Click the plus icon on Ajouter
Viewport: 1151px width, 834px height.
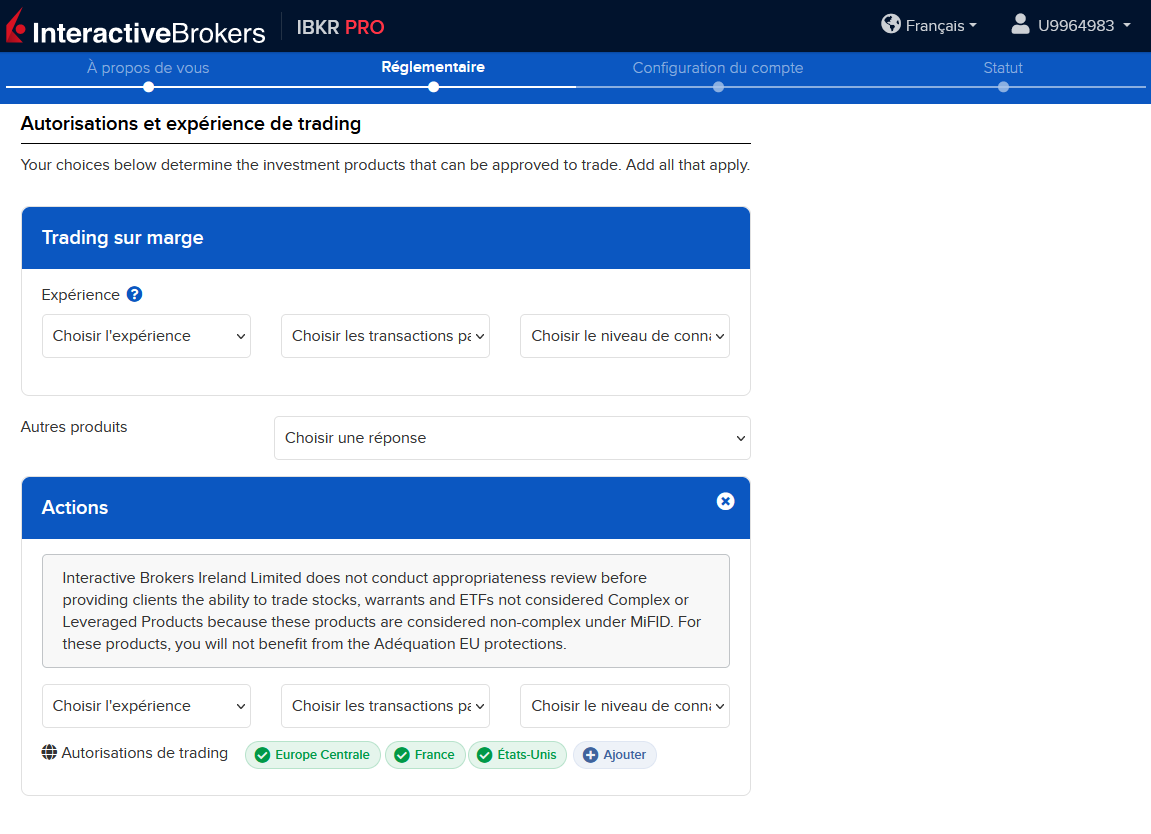click(x=590, y=755)
